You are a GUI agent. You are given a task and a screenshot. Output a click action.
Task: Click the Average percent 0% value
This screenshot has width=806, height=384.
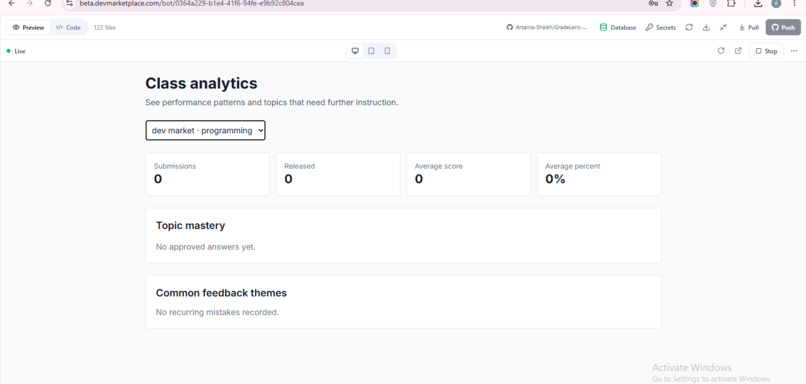(555, 179)
